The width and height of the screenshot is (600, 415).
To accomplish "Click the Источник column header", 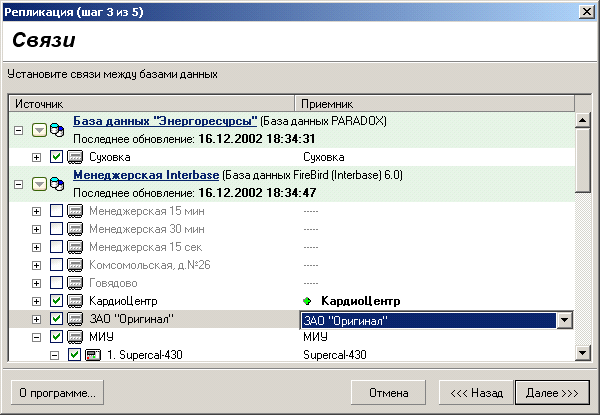I will pos(152,104).
